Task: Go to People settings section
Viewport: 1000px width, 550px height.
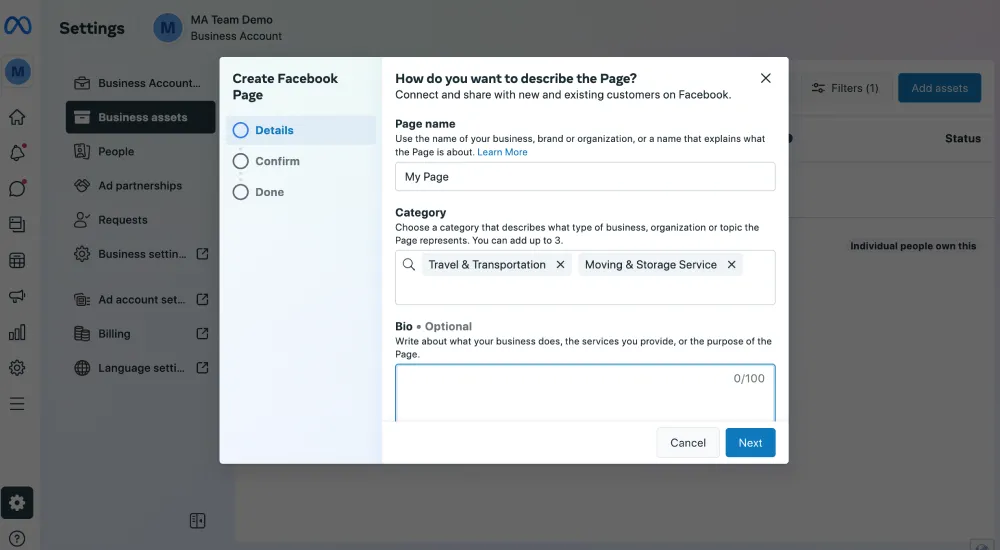Action: [116, 152]
